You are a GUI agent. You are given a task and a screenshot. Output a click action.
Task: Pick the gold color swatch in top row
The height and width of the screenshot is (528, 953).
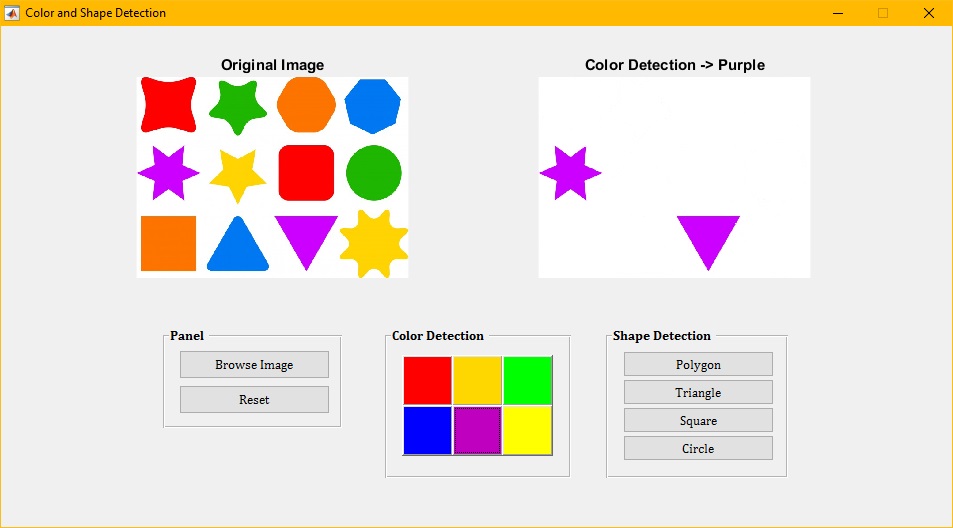click(477, 380)
